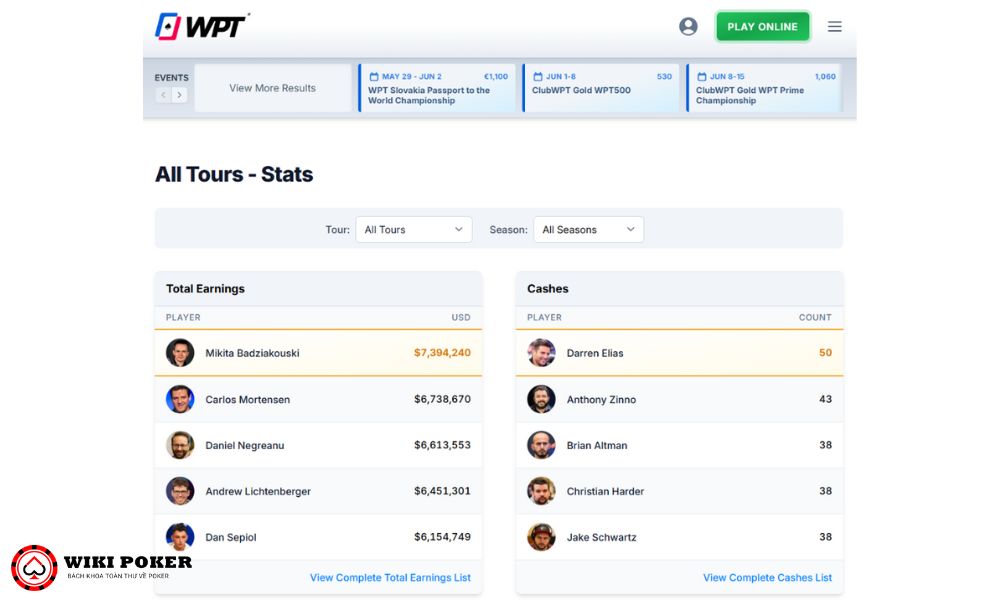Click calendar icon on MAY 29 - JUN 2 event
Screen dimensions: 1000x600
(374, 77)
